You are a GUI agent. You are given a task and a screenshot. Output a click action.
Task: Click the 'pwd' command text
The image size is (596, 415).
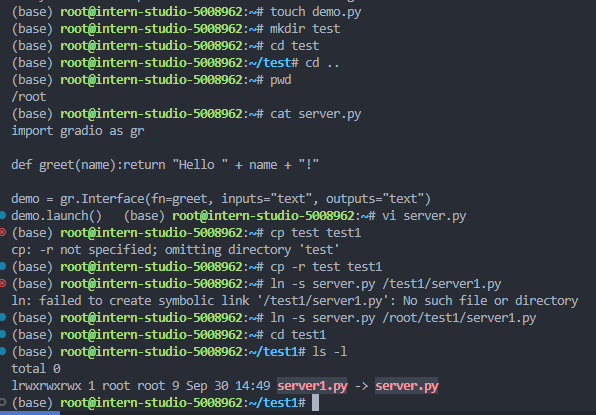click(281, 80)
